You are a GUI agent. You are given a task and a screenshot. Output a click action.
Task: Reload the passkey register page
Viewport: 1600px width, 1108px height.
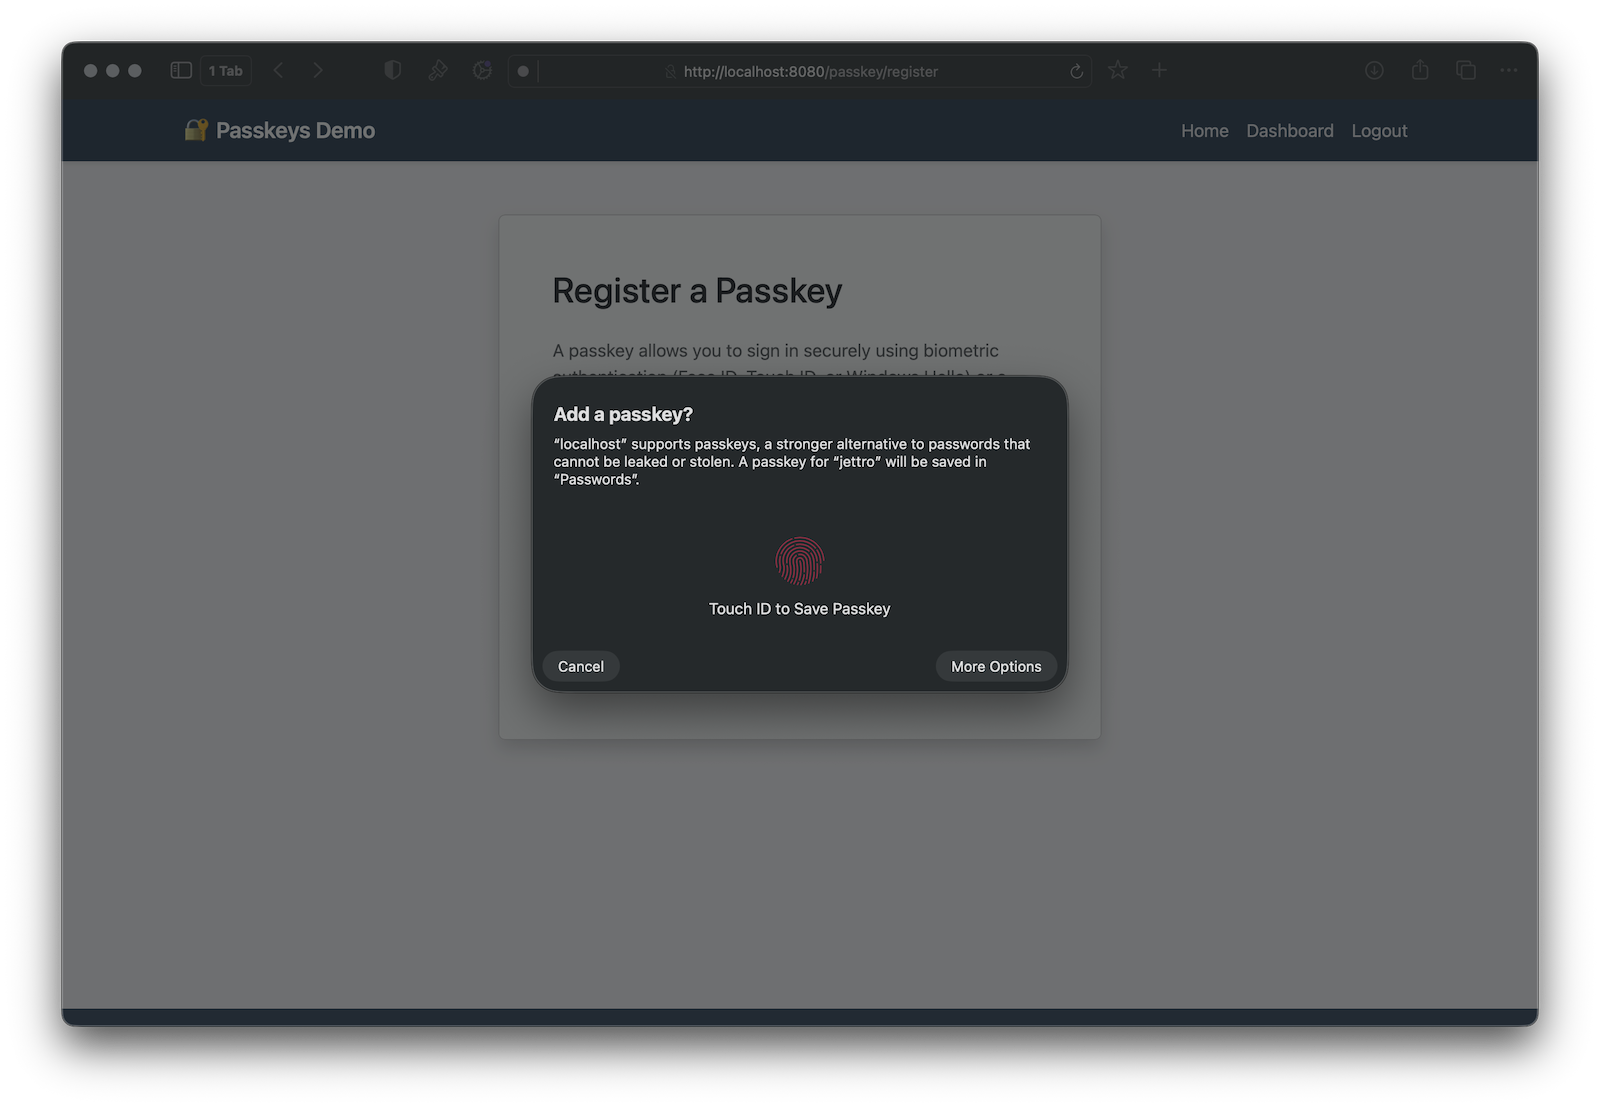coord(1076,72)
